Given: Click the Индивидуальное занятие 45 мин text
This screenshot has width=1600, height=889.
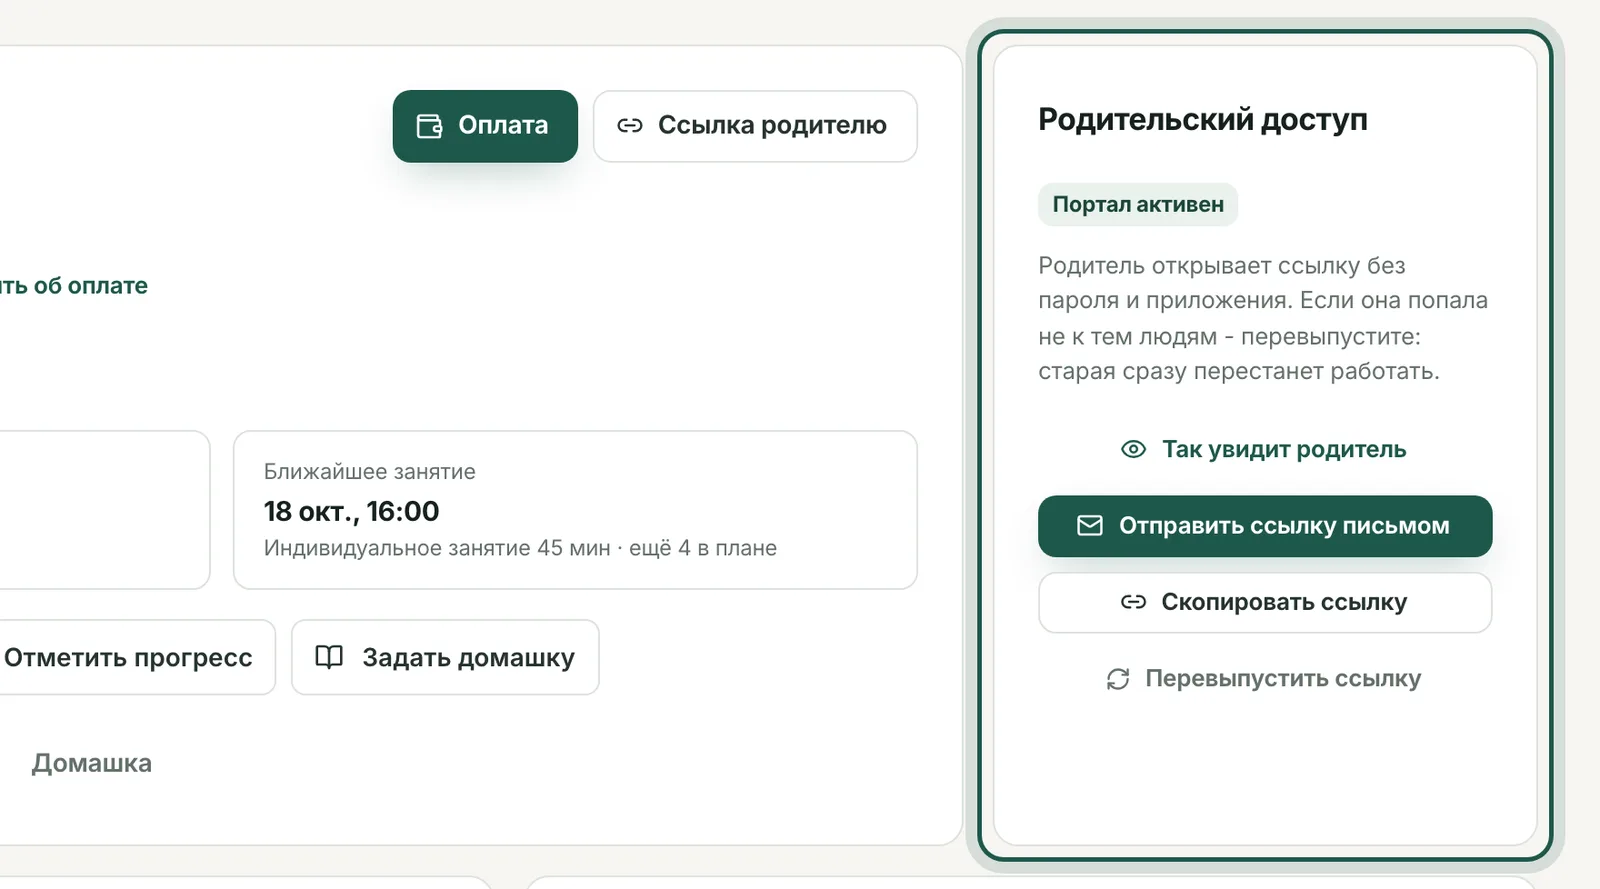Looking at the screenshot, I should [437, 548].
